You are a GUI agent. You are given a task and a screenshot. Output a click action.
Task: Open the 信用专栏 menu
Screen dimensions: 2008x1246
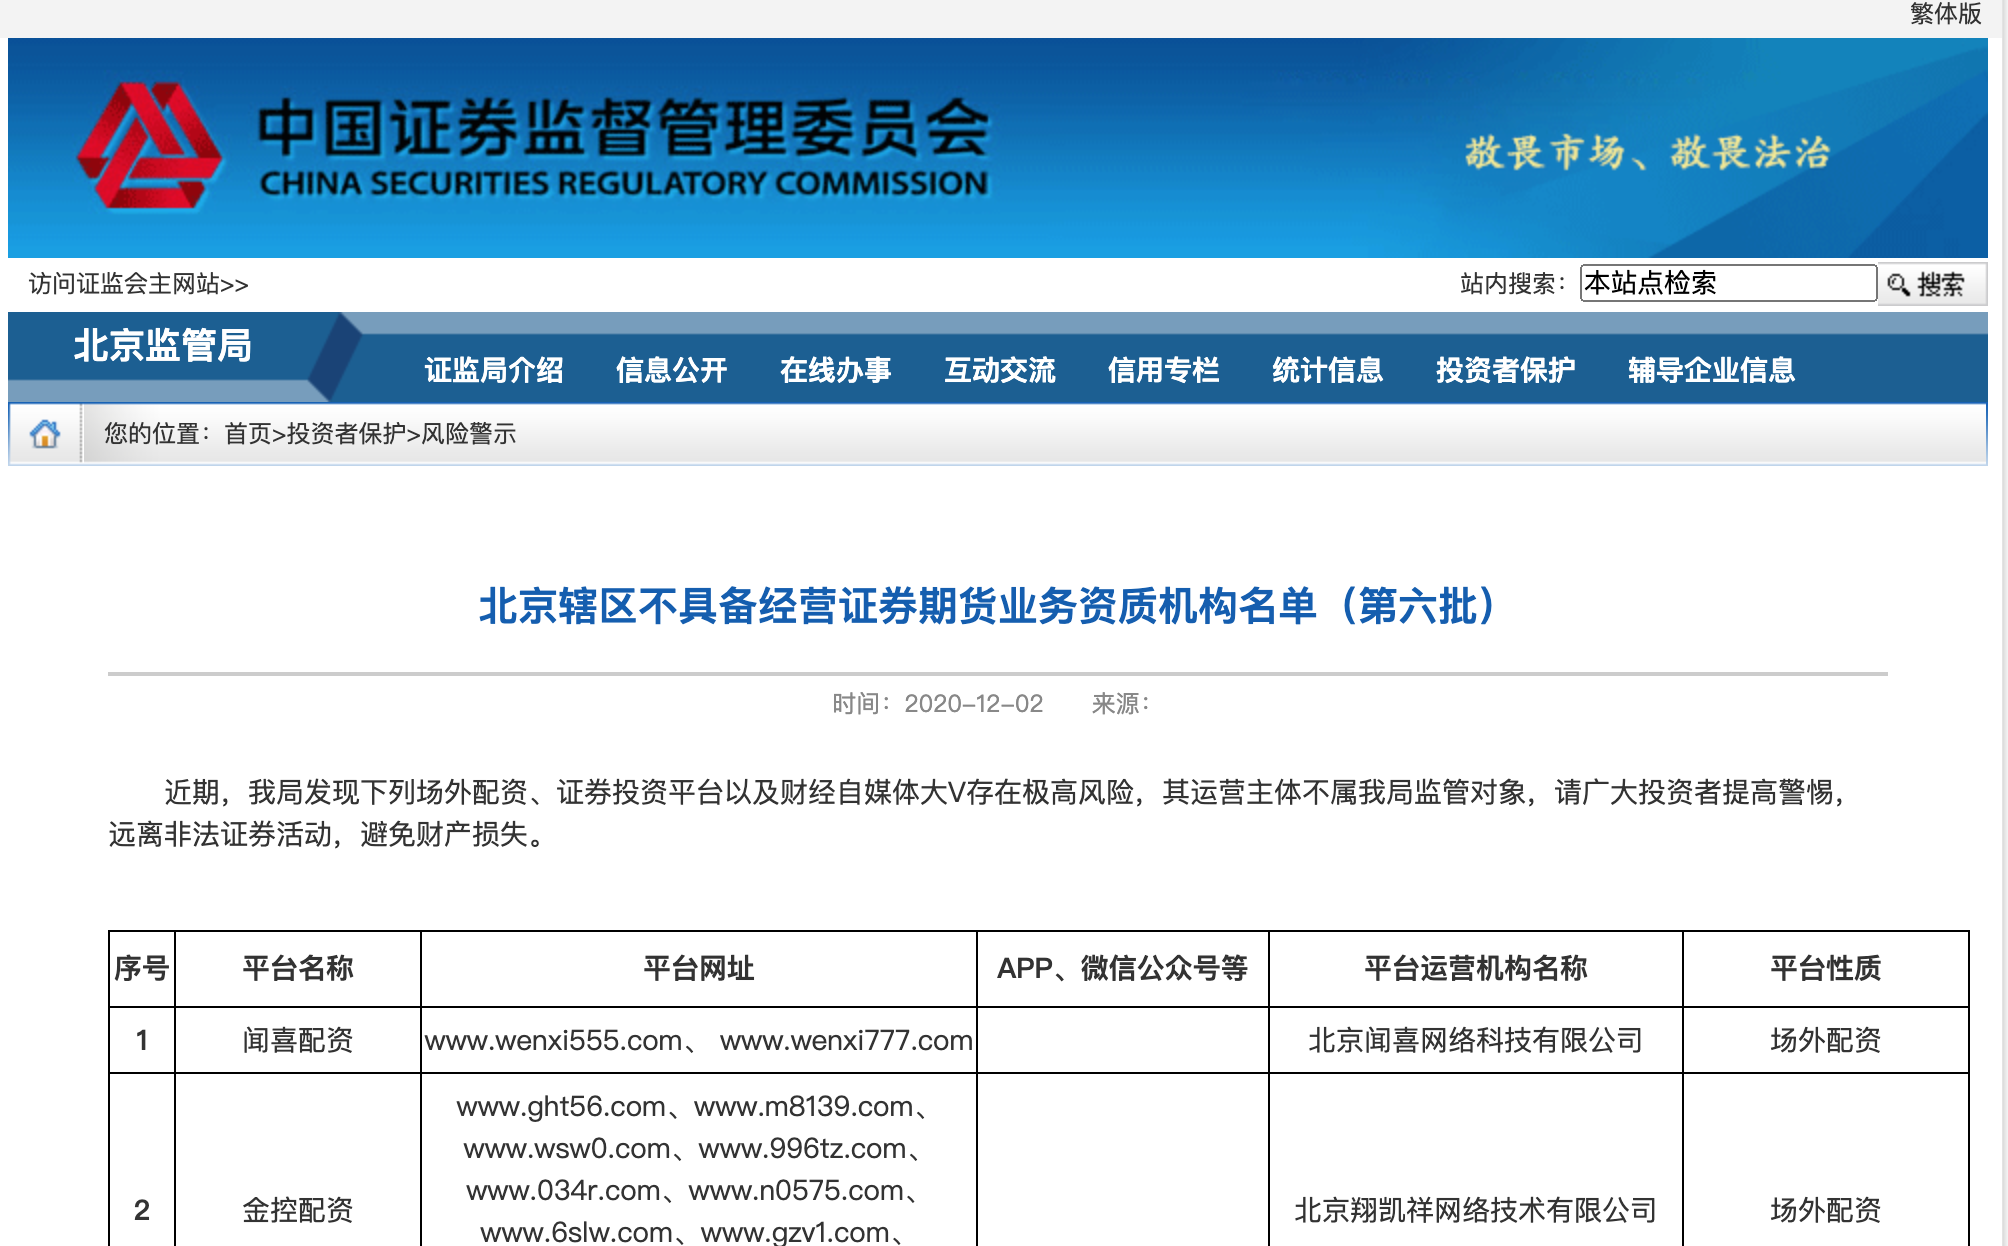[1166, 370]
